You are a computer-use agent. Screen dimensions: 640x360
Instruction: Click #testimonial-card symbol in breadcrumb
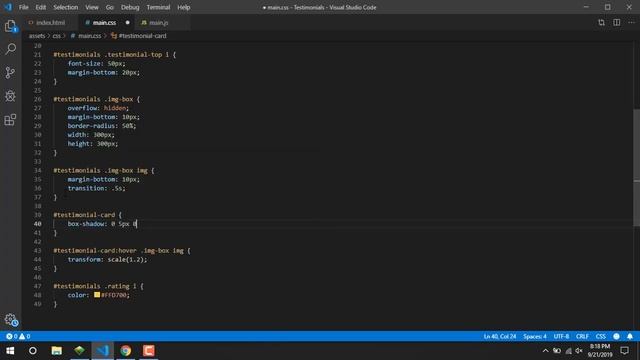tap(142, 36)
